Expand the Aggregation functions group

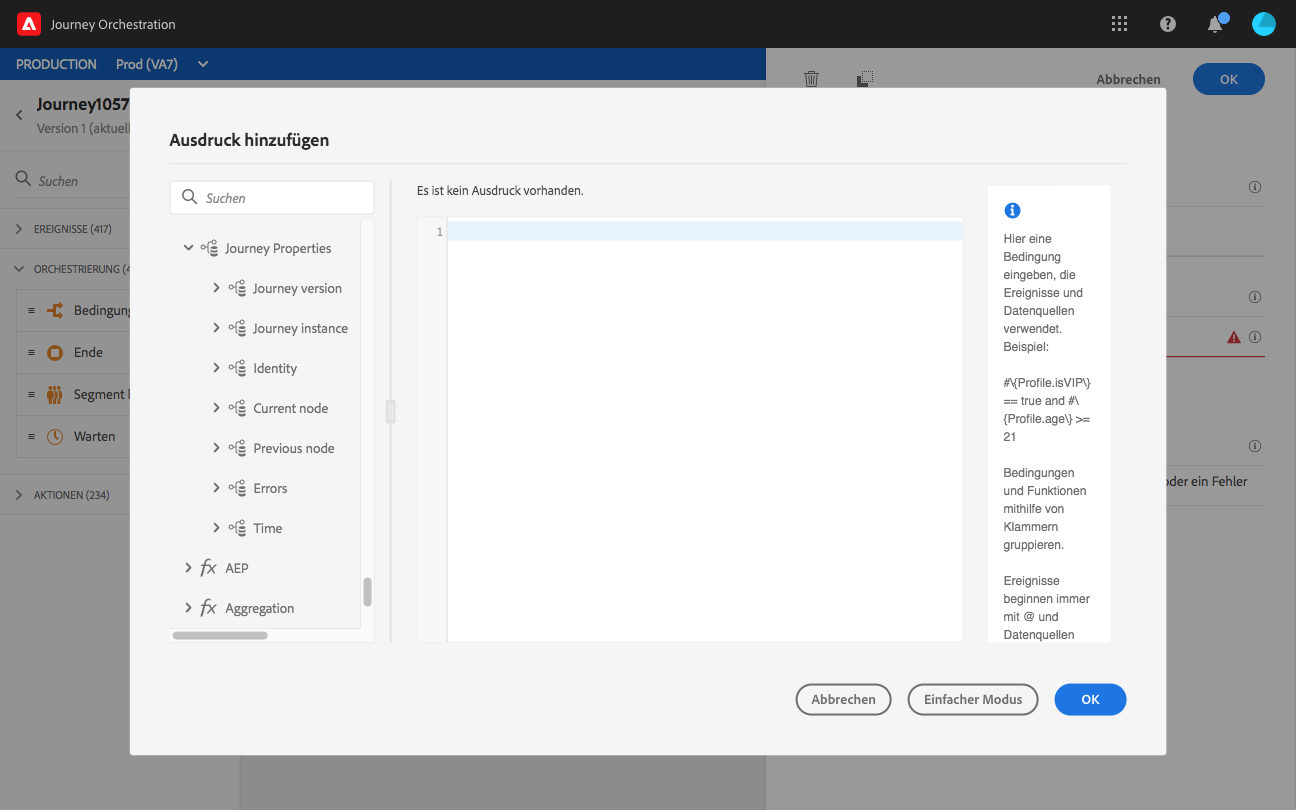click(188, 608)
